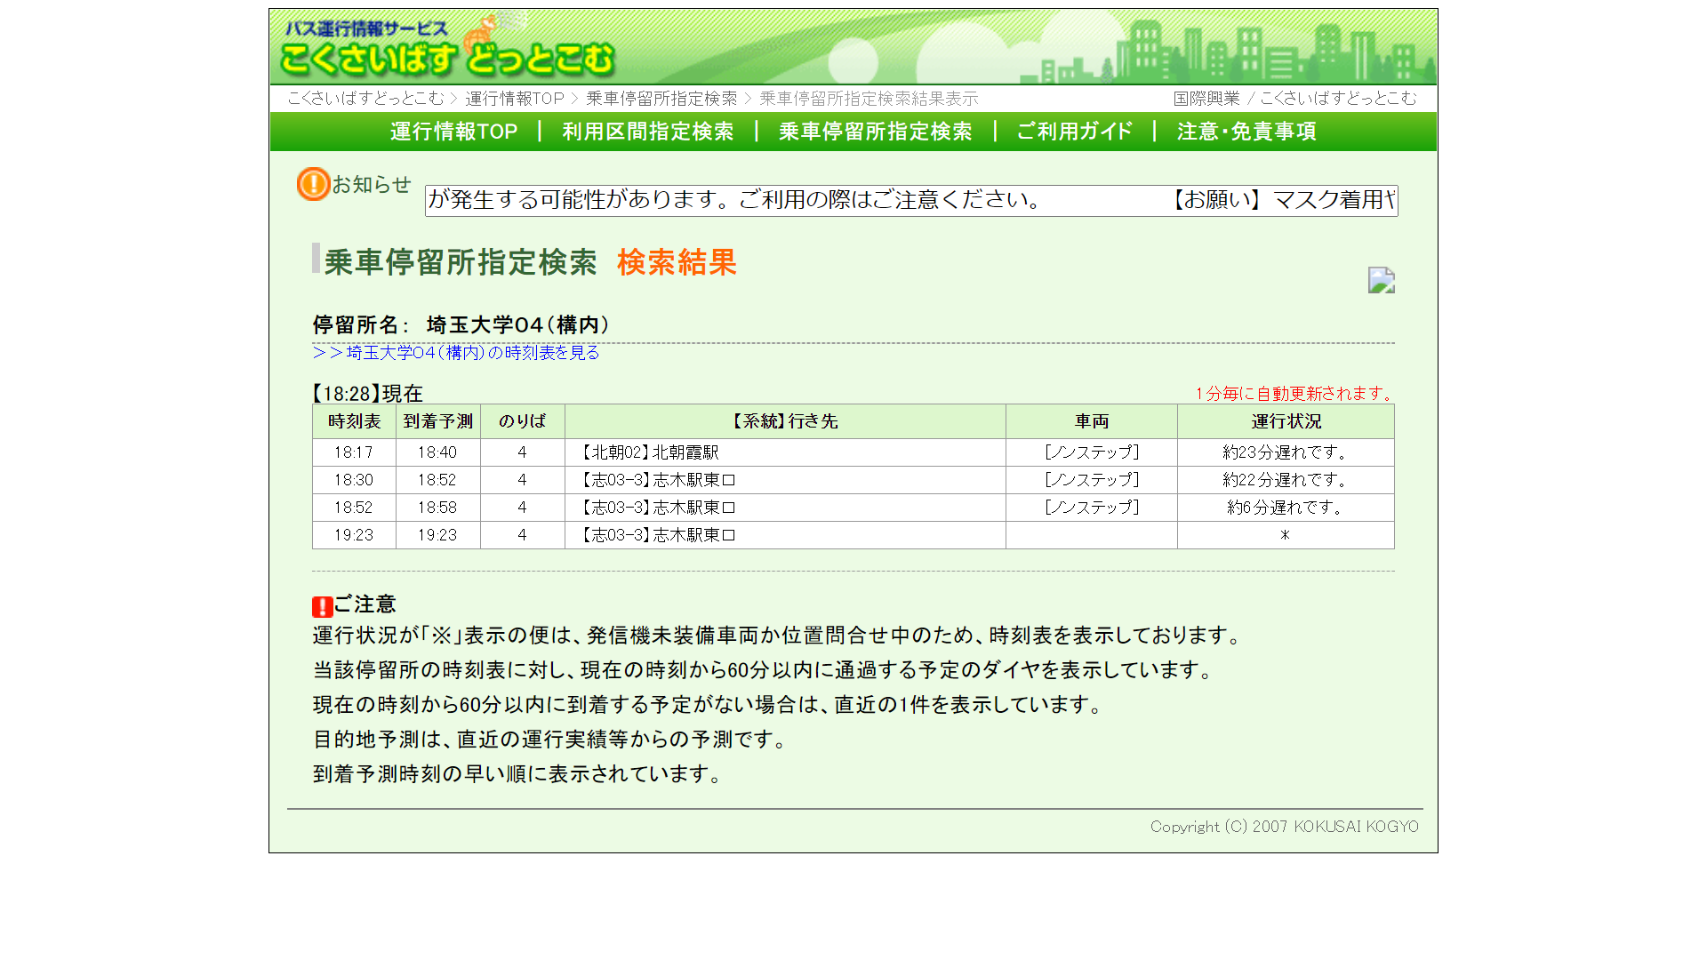This screenshot has width=1707, height=960.
Task: View the 埼玉大学04(構内) timetable link
Action: click(x=456, y=353)
